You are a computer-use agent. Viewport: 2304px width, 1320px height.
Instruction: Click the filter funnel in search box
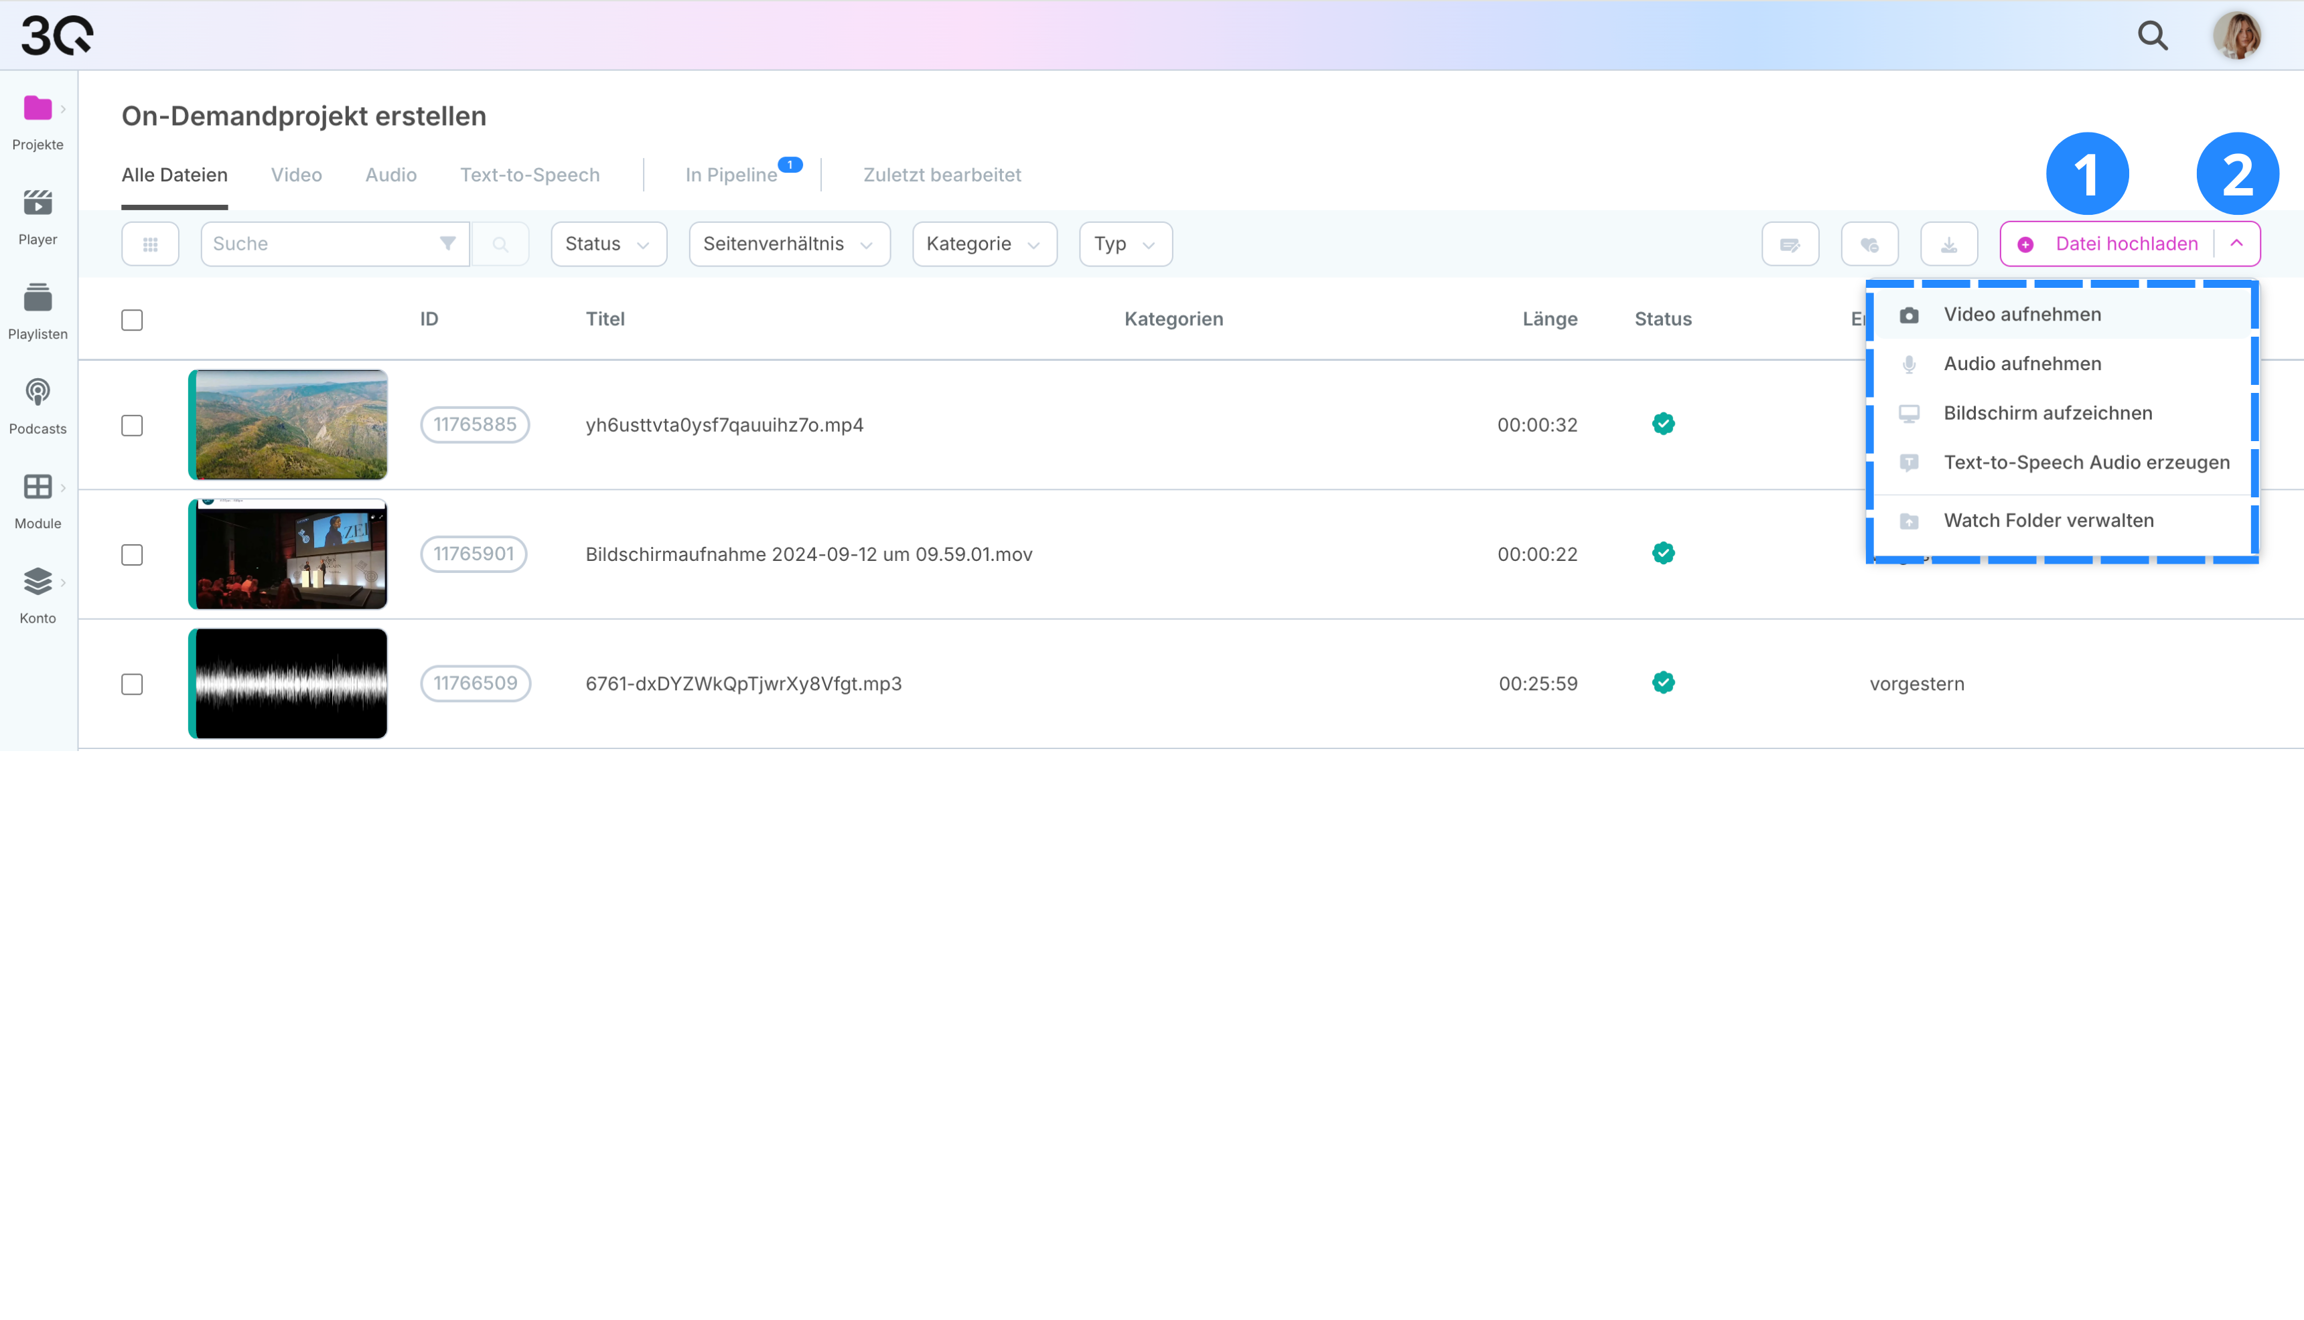[447, 243]
